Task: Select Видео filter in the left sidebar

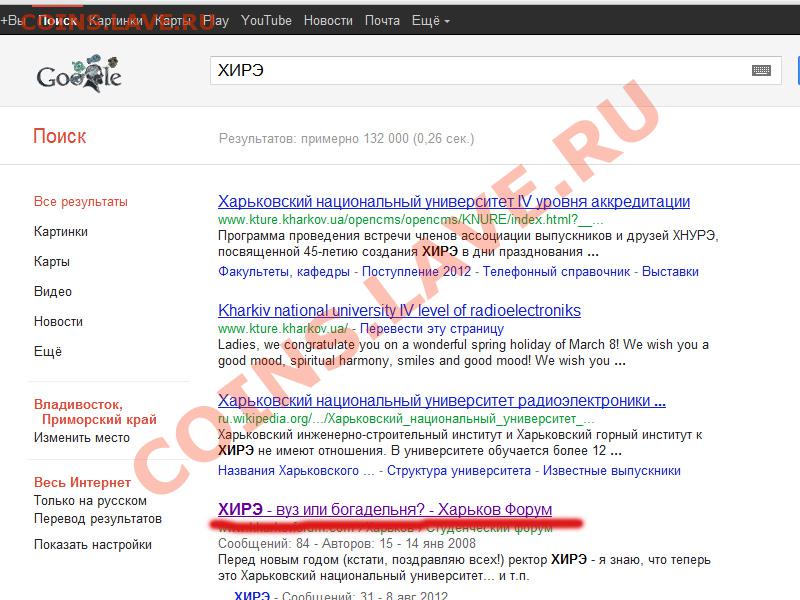Action: tap(53, 292)
